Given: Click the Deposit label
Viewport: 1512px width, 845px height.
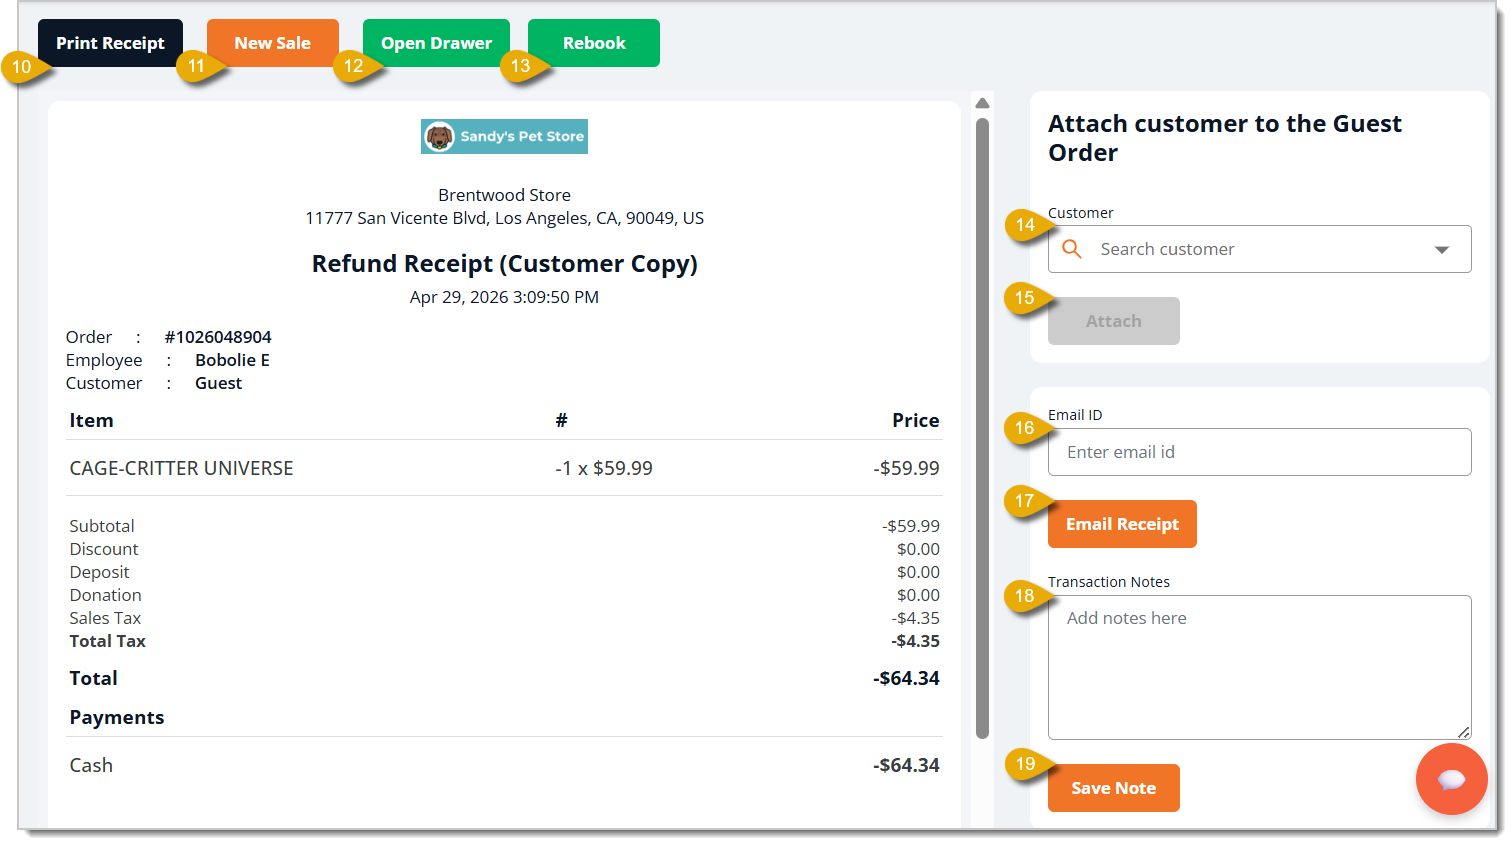Looking at the screenshot, I should pyautogui.click(x=99, y=572).
